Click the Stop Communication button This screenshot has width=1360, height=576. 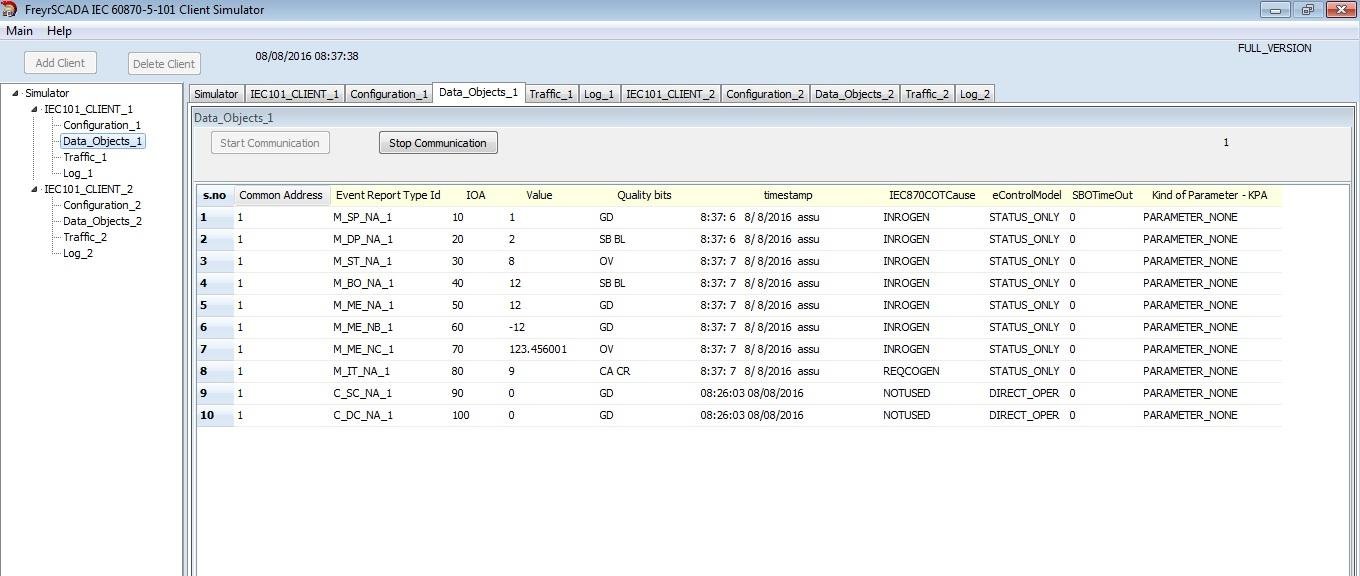438,143
